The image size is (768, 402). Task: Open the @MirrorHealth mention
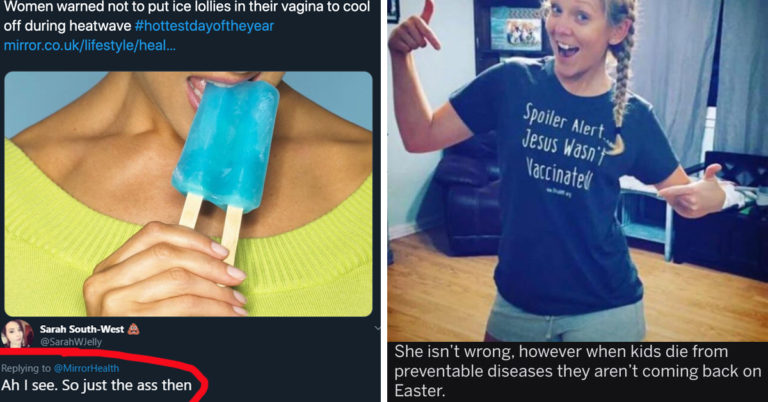click(86, 368)
